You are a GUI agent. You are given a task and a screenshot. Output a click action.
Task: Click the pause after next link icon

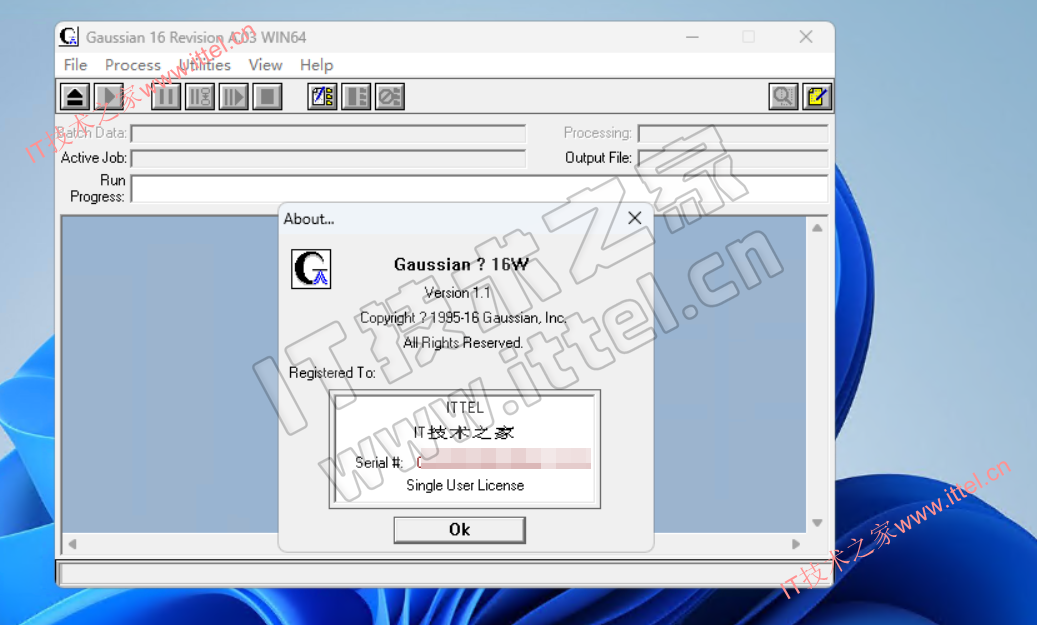click(200, 97)
